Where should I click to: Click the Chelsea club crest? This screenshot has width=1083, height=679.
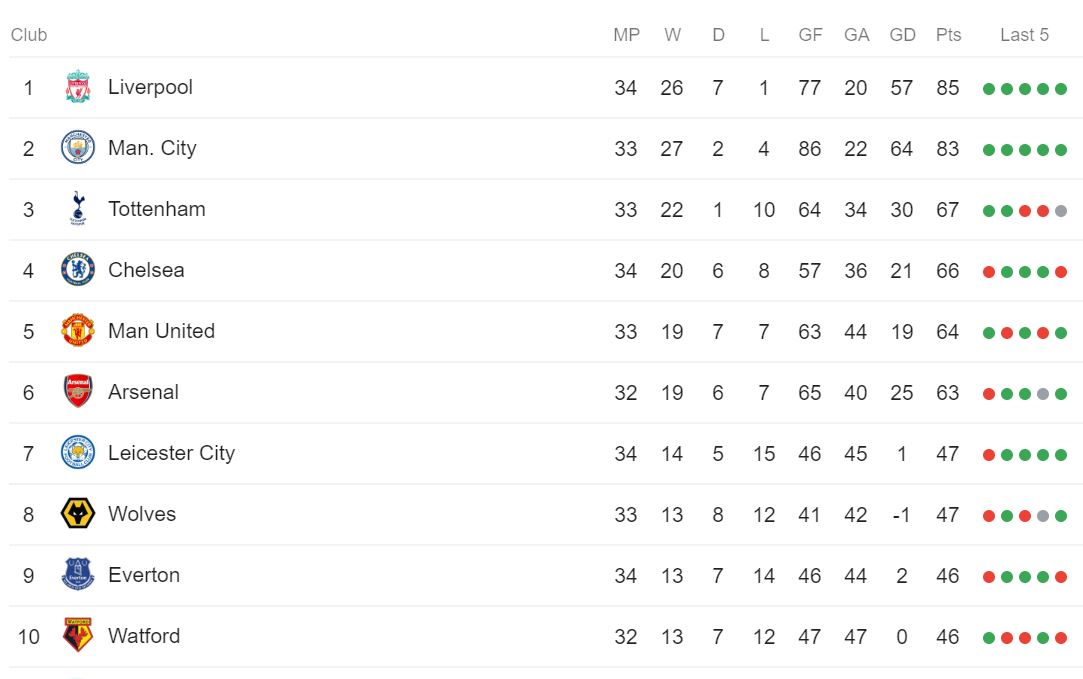pos(78,269)
